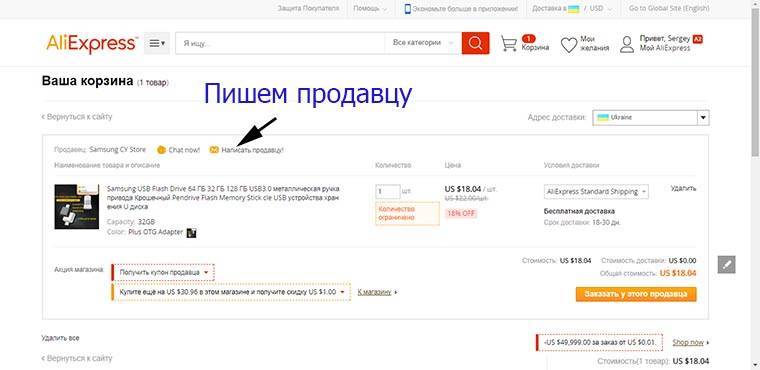Click Shop now link
This screenshot has width=760, height=370.
point(688,342)
